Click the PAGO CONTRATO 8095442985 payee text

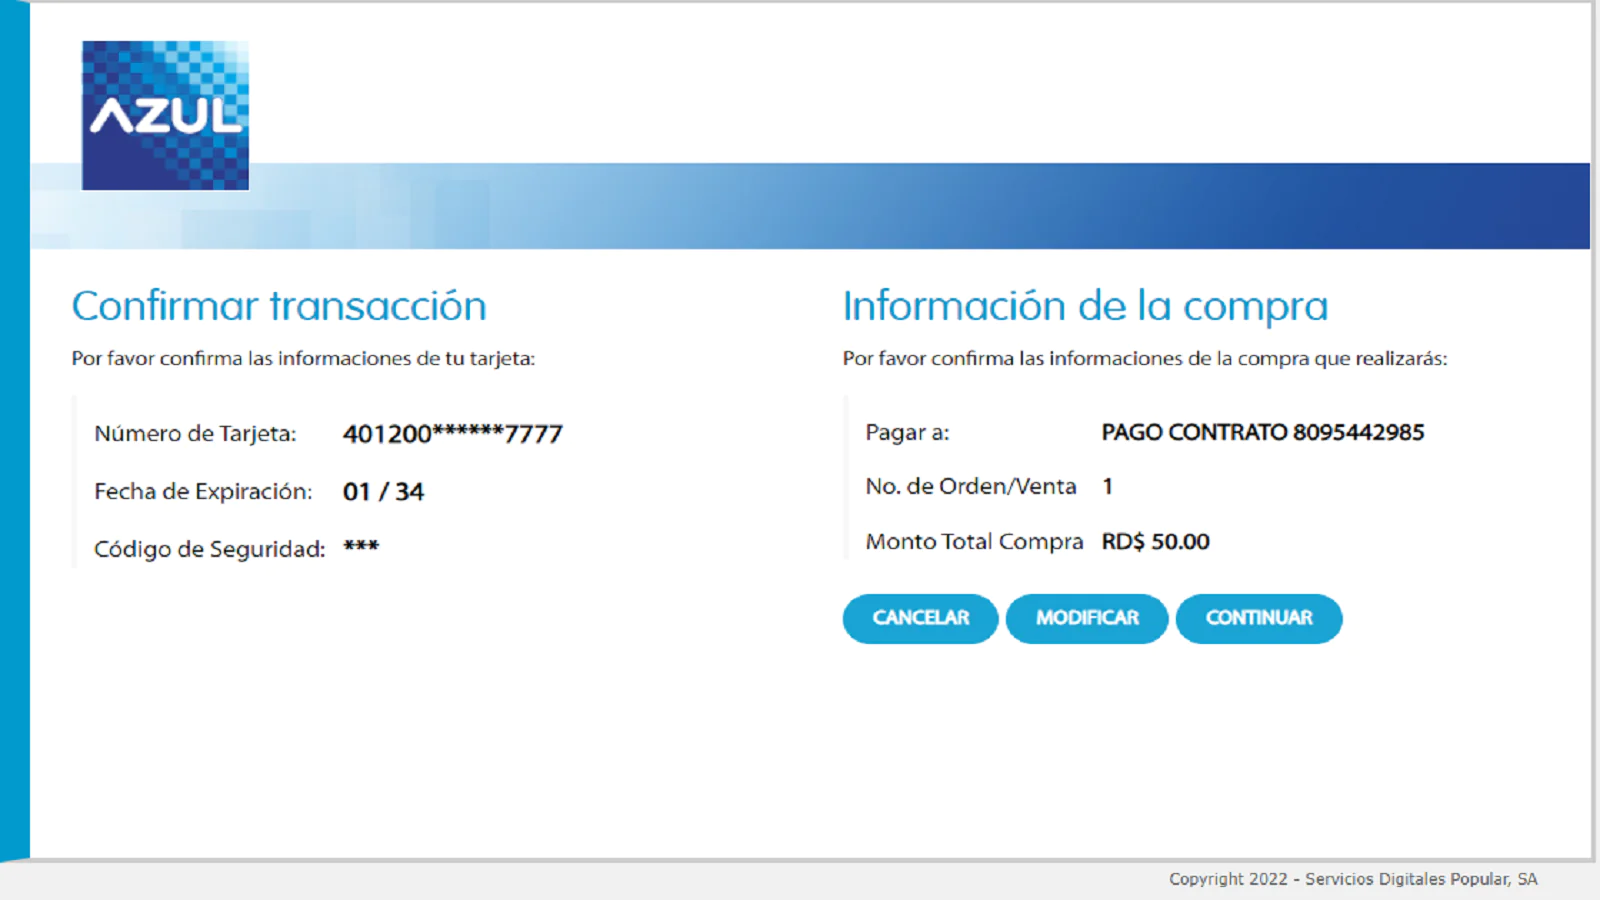tap(1262, 432)
